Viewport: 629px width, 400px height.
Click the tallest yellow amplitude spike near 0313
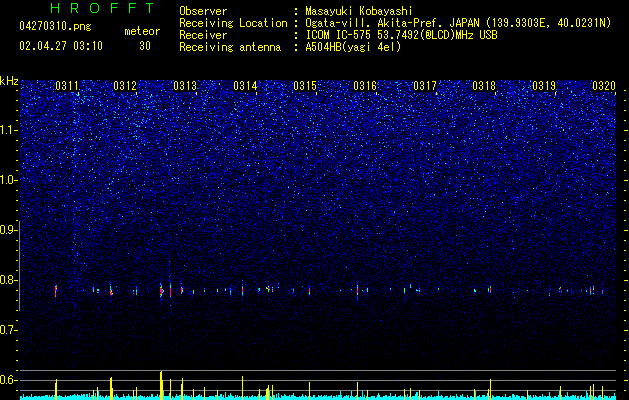161,385
